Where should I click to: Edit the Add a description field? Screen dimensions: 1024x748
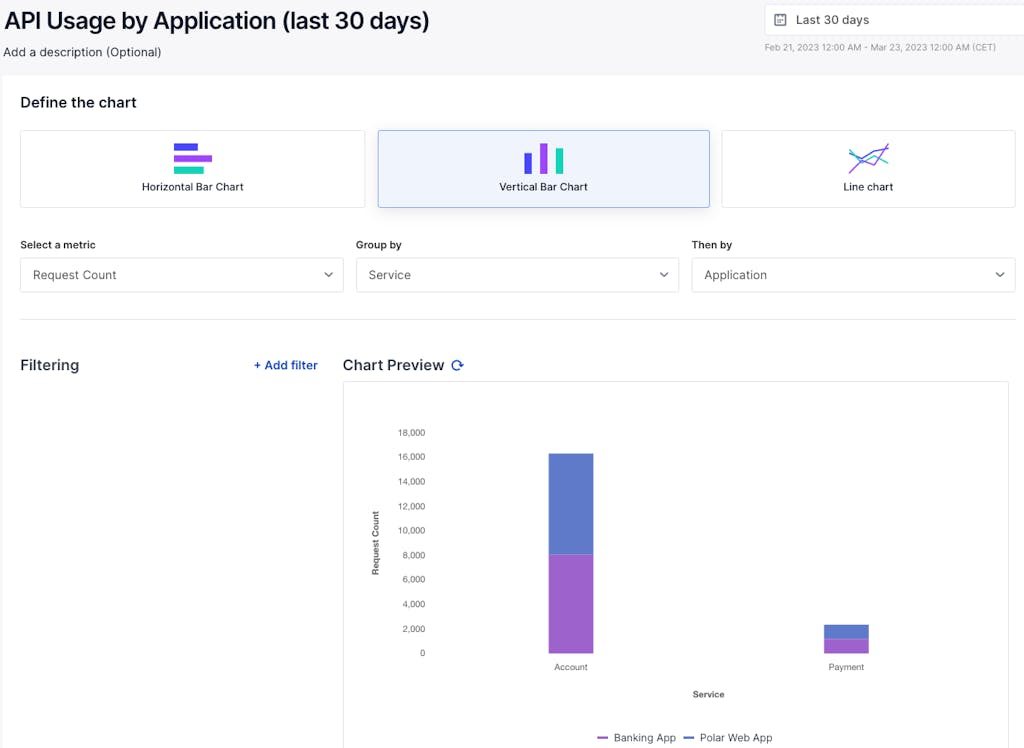tap(82, 52)
